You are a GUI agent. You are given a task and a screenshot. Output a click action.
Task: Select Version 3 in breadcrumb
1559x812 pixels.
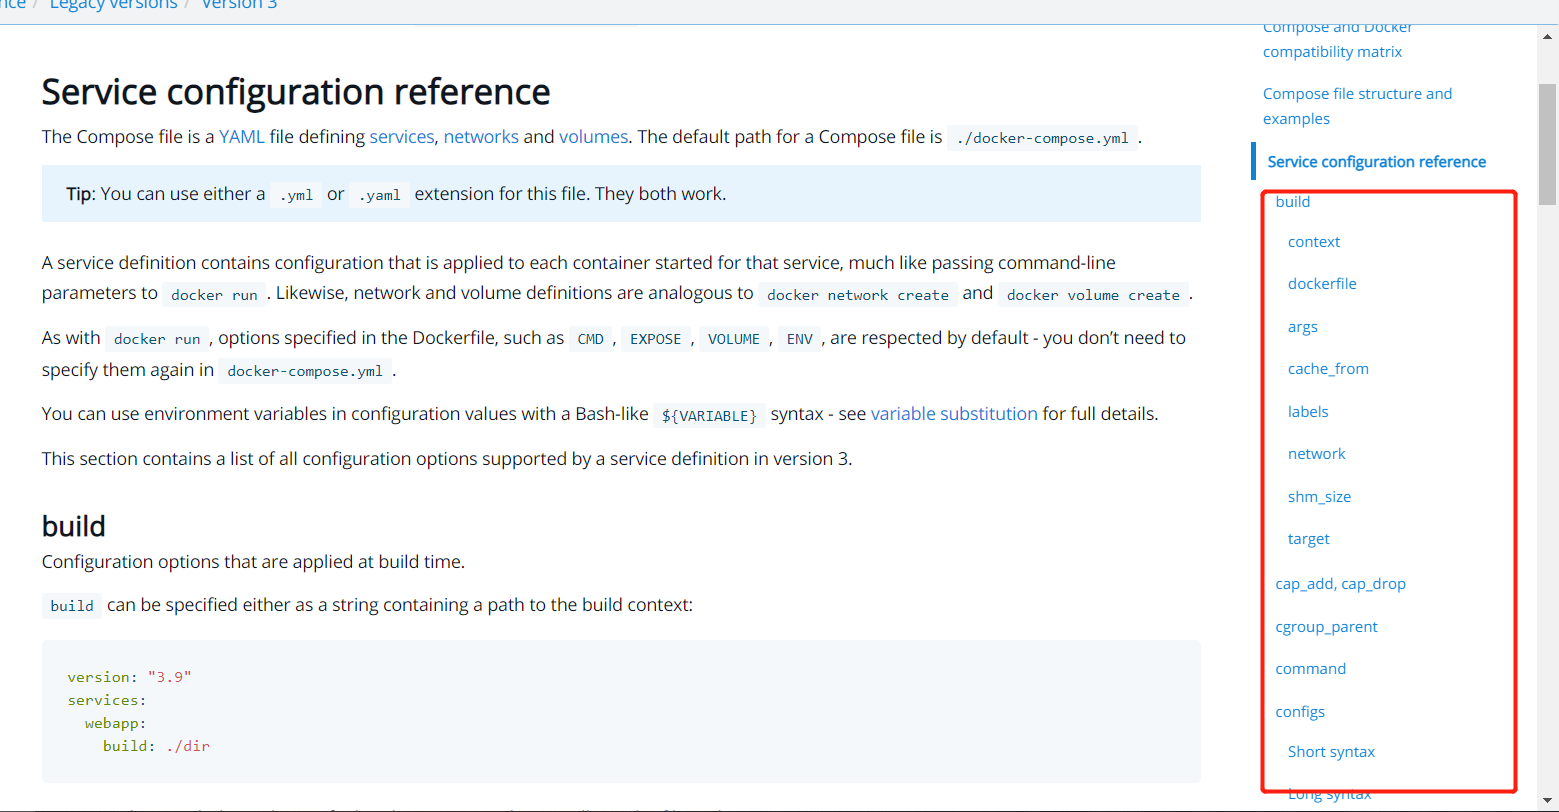pos(239,5)
